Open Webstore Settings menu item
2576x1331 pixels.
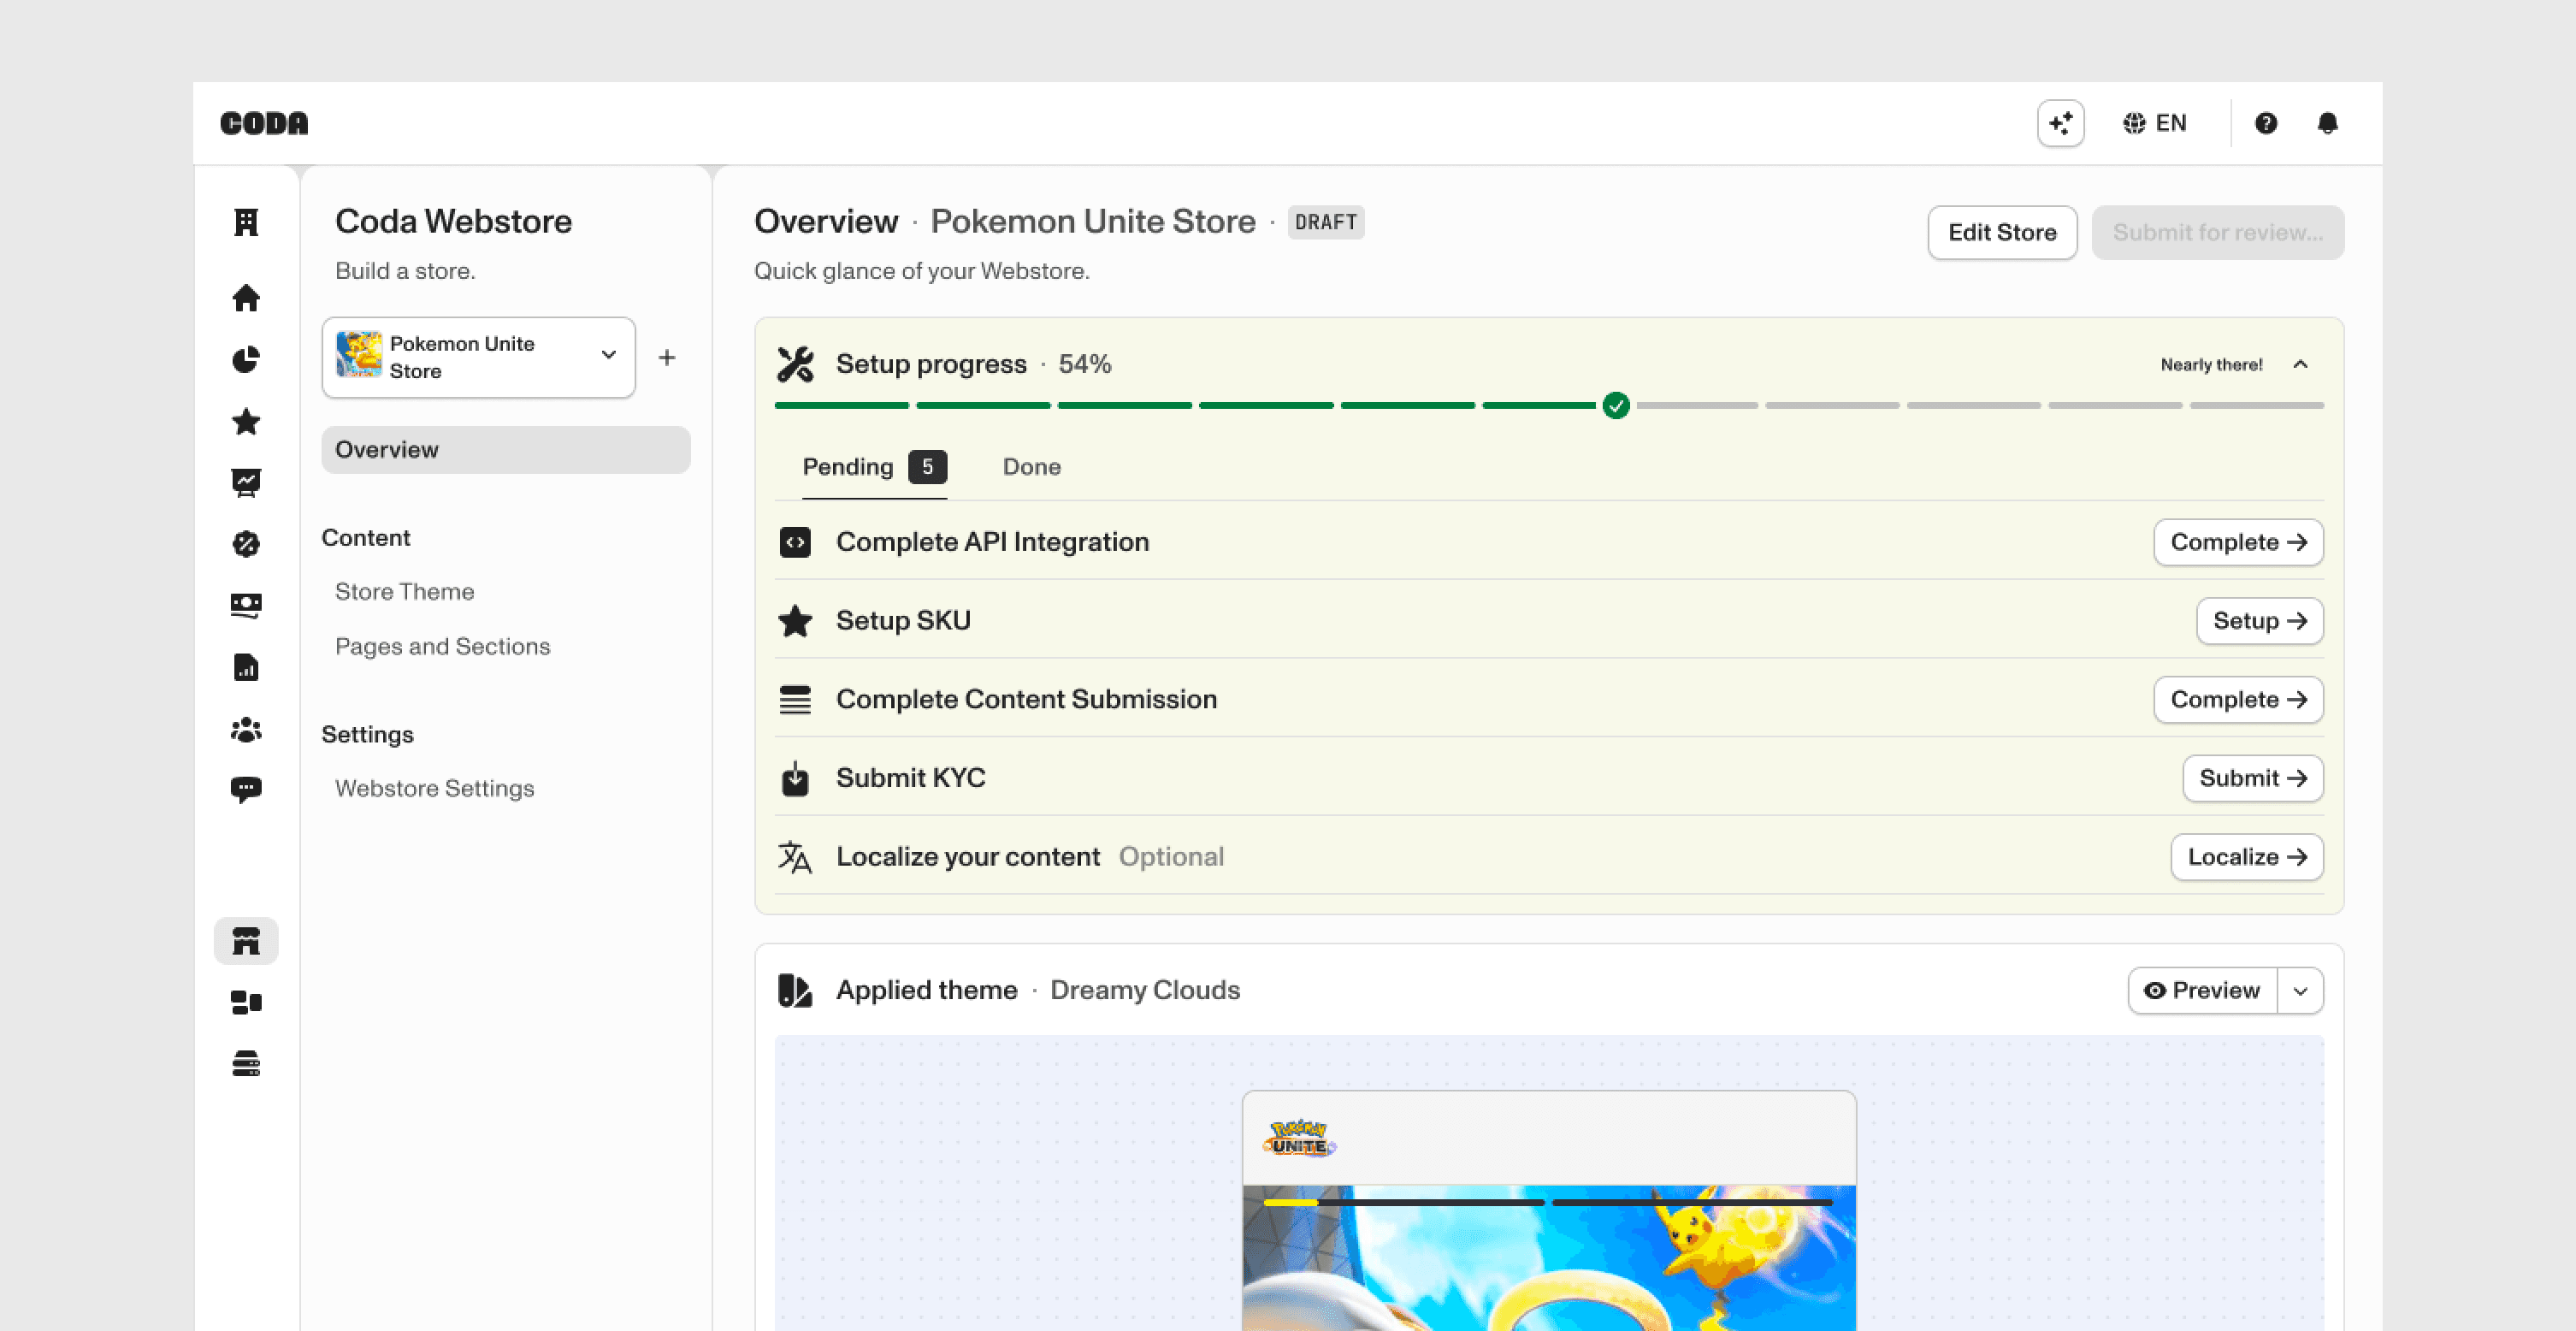click(435, 789)
